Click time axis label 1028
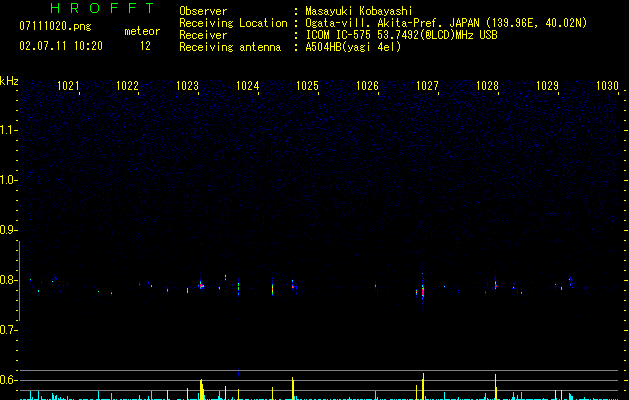This screenshot has width=629, height=400. click(487, 86)
